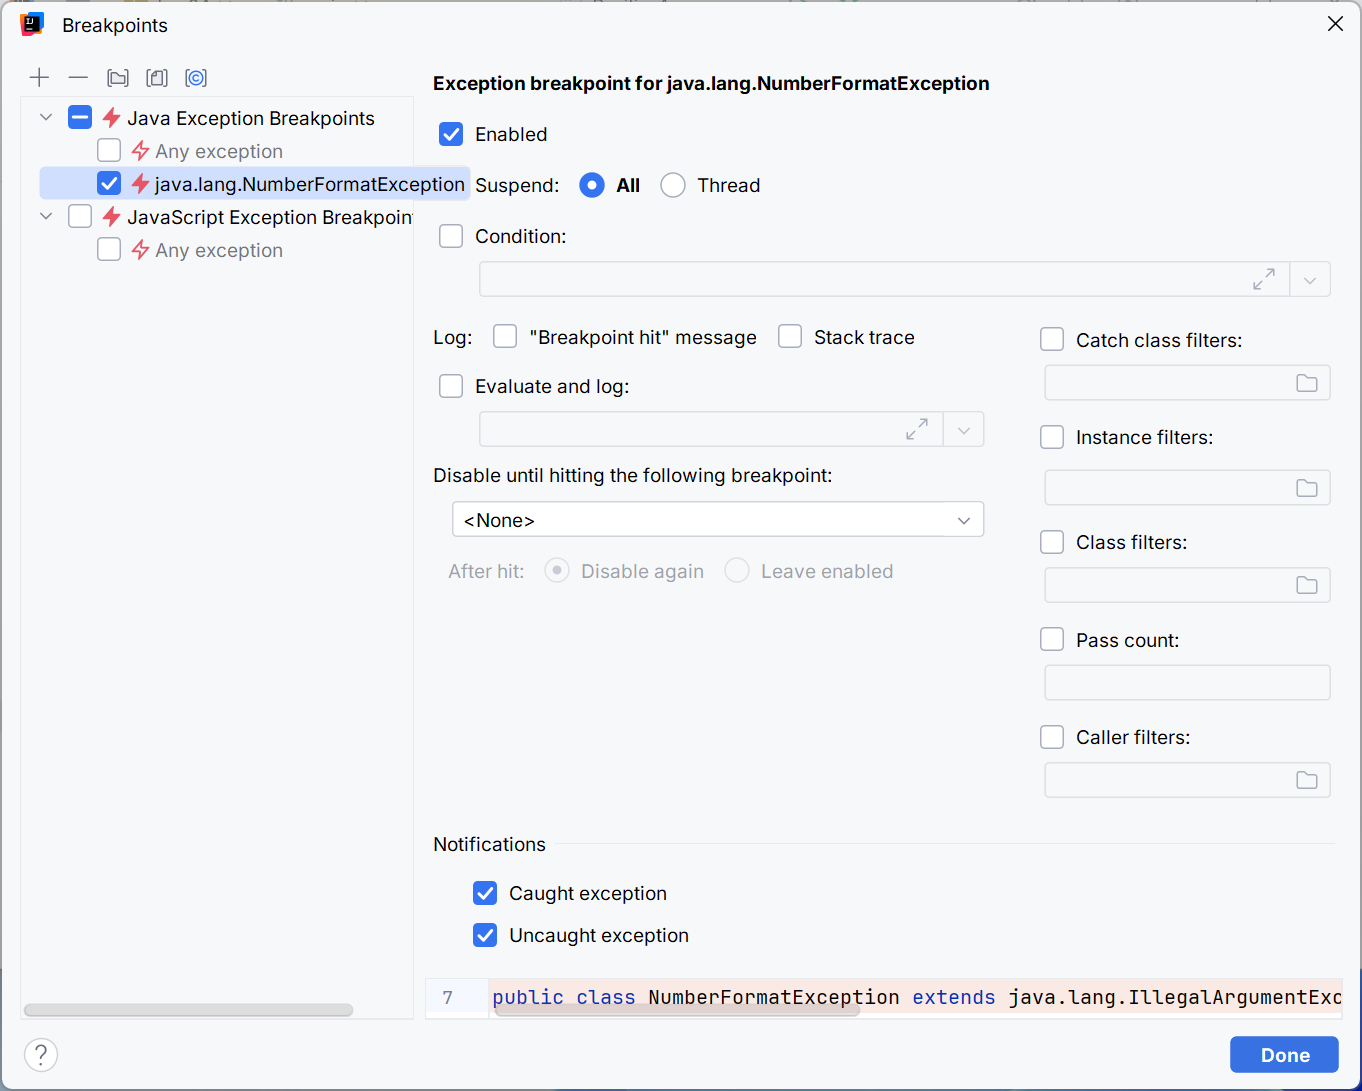Collapse Java Exception Breakpoints tree node
Image resolution: width=1362 pixels, height=1091 pixels.
click(46, 117)
